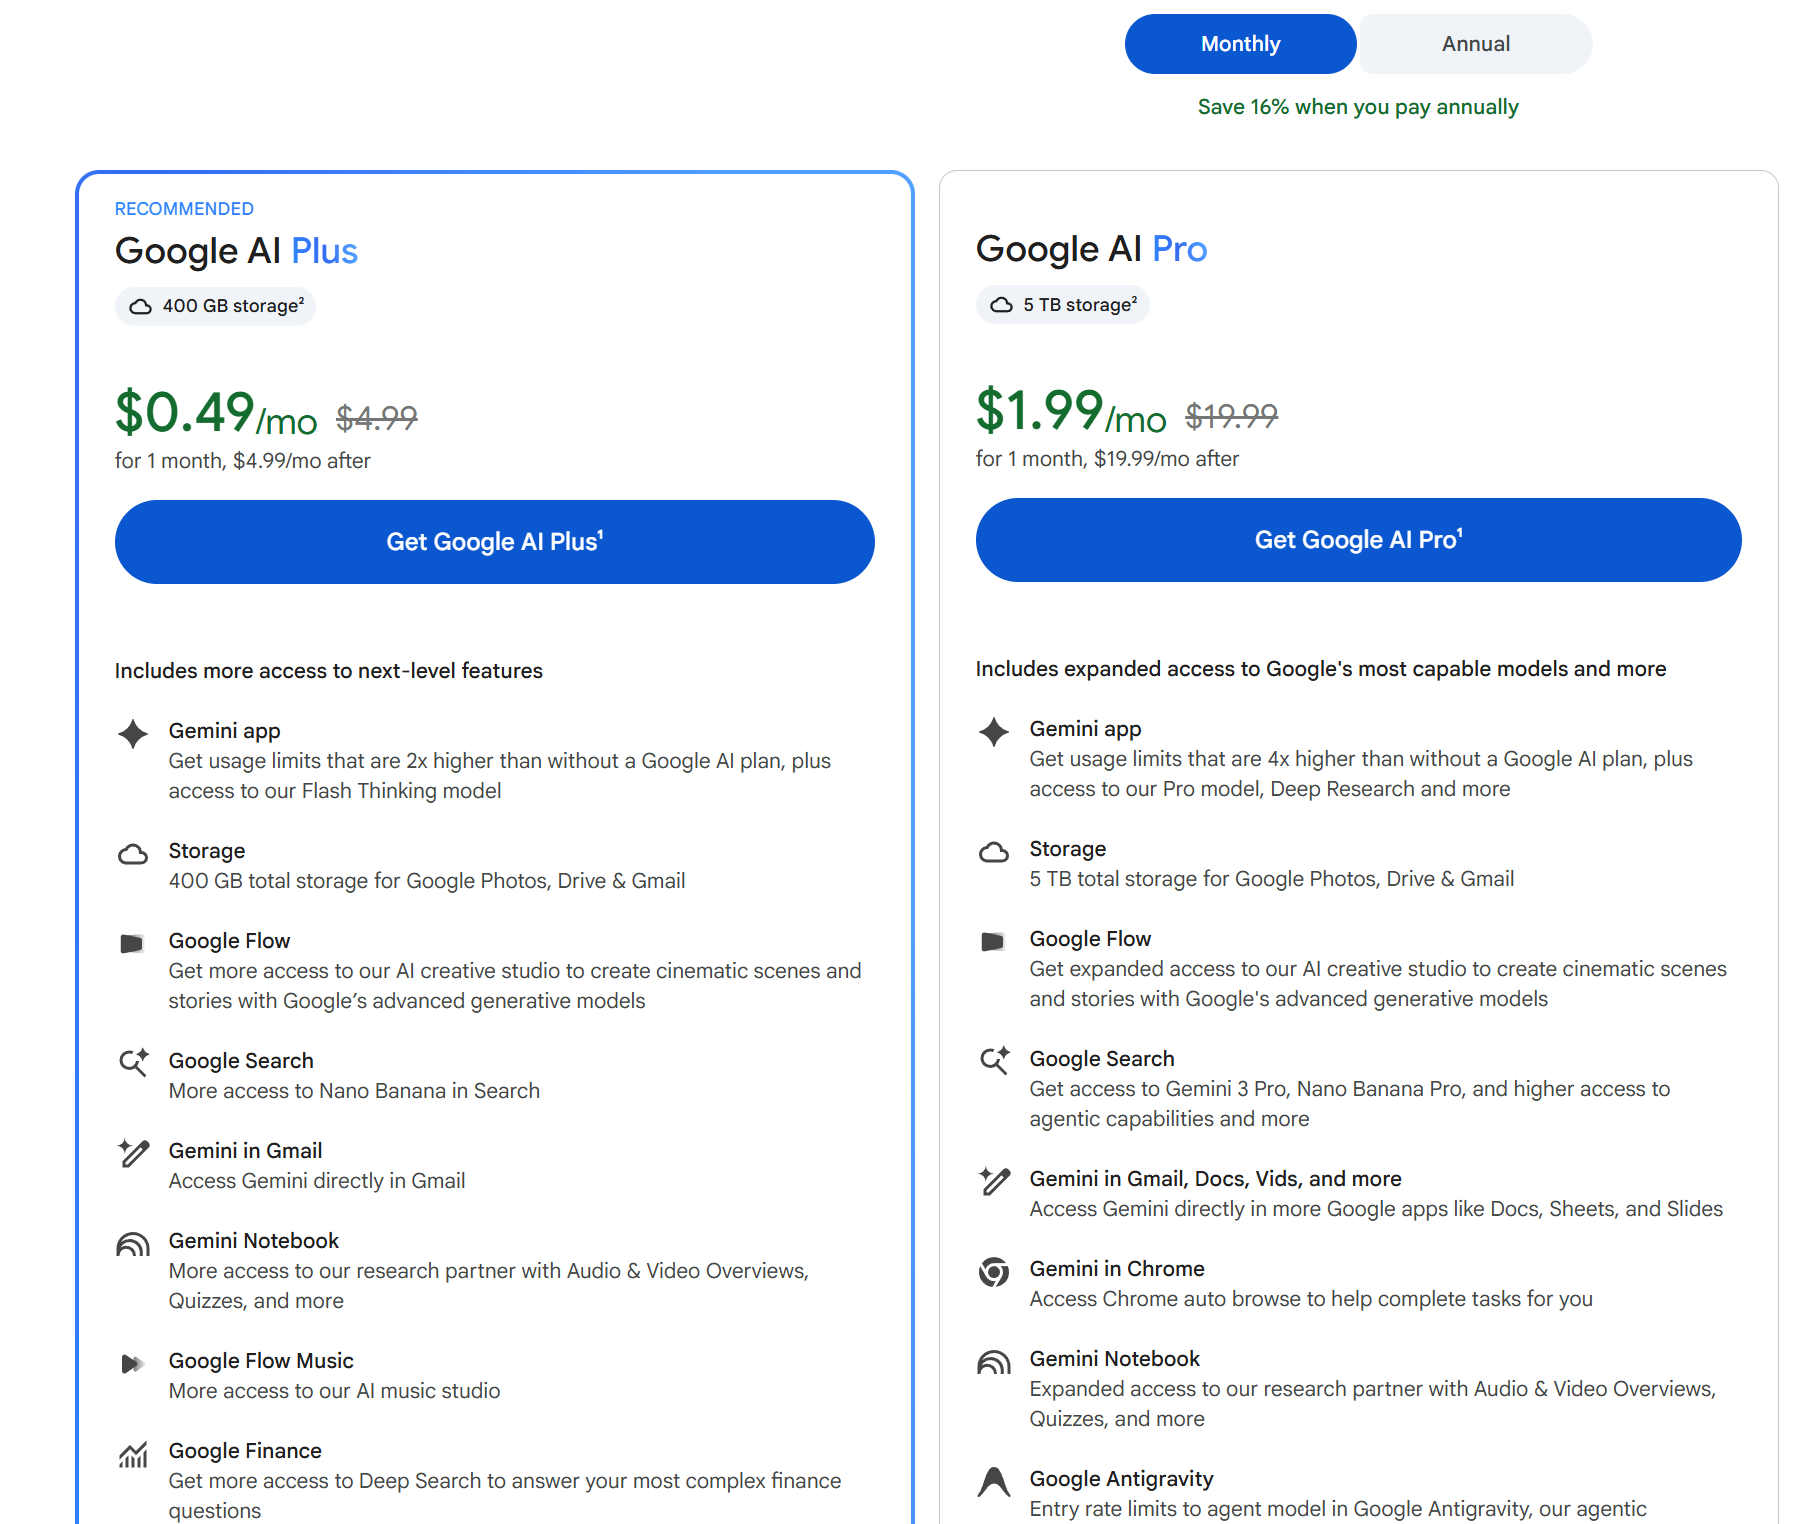
Task: Click the Google Antigravity icon
Action: [x=994, y=1481]
